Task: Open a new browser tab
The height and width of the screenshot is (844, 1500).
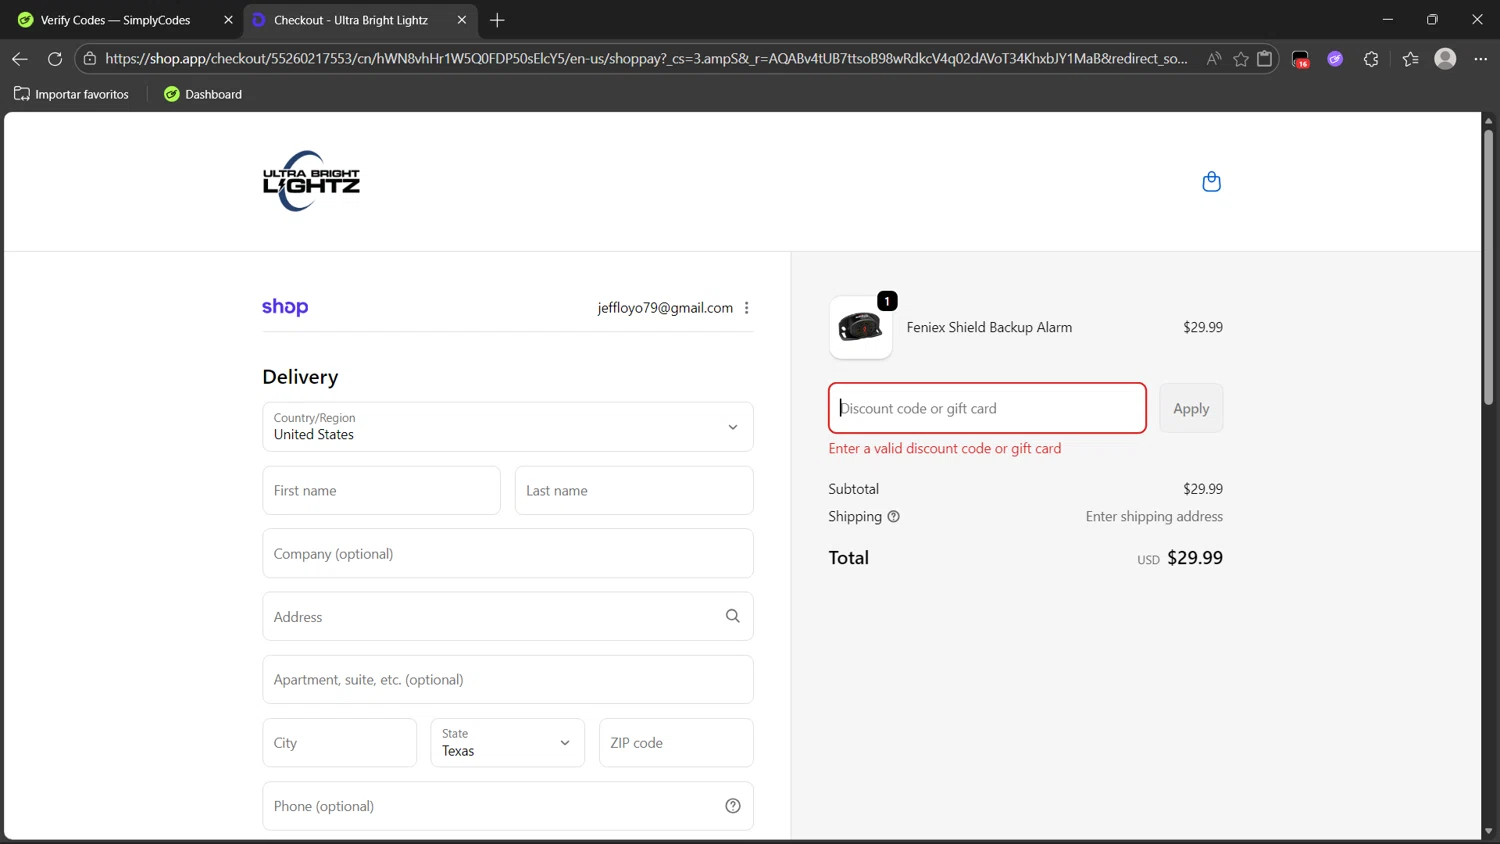Action: 497,20
